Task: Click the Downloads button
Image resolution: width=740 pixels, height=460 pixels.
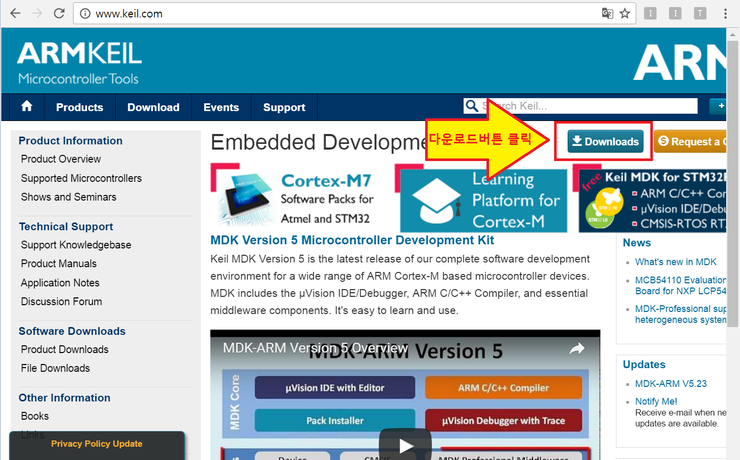Action: (605, 141)
